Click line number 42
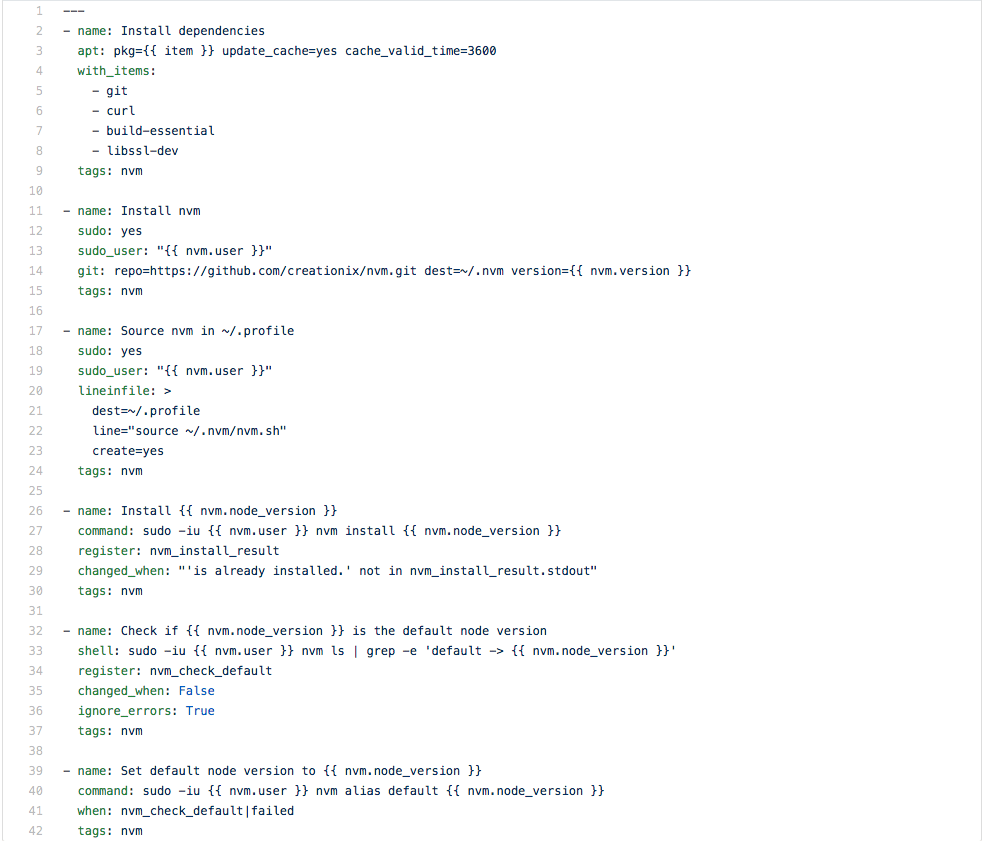Image resolution: width=983 pixels, height=841 pixels. click(x=36, y=831)
